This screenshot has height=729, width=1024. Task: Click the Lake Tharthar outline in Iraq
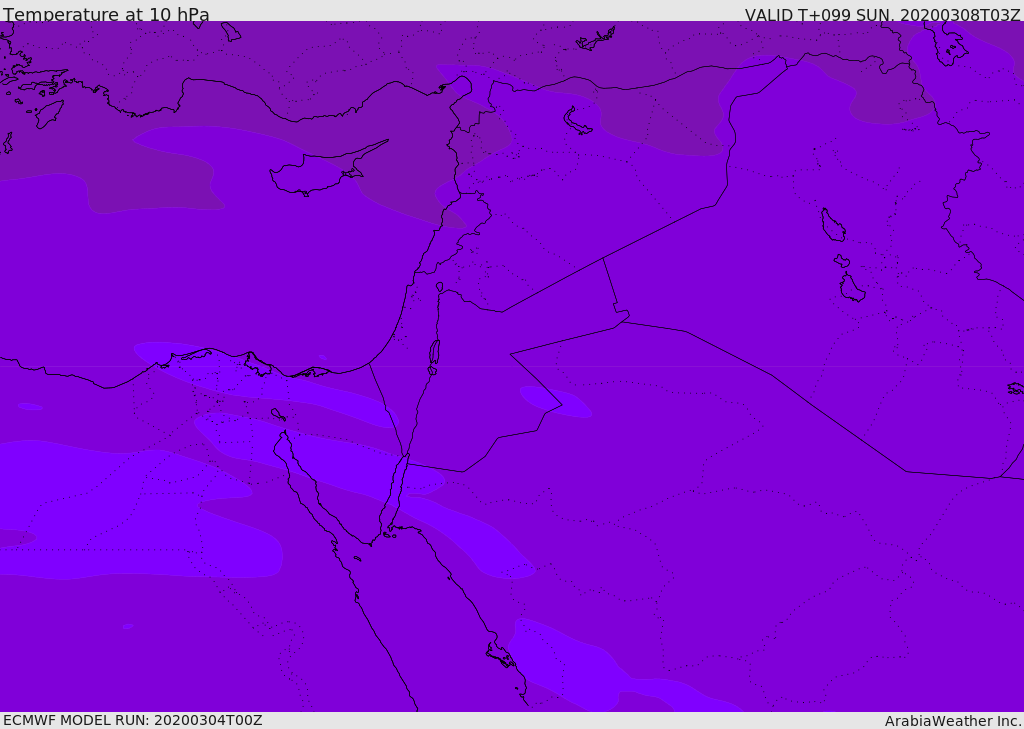832,225
